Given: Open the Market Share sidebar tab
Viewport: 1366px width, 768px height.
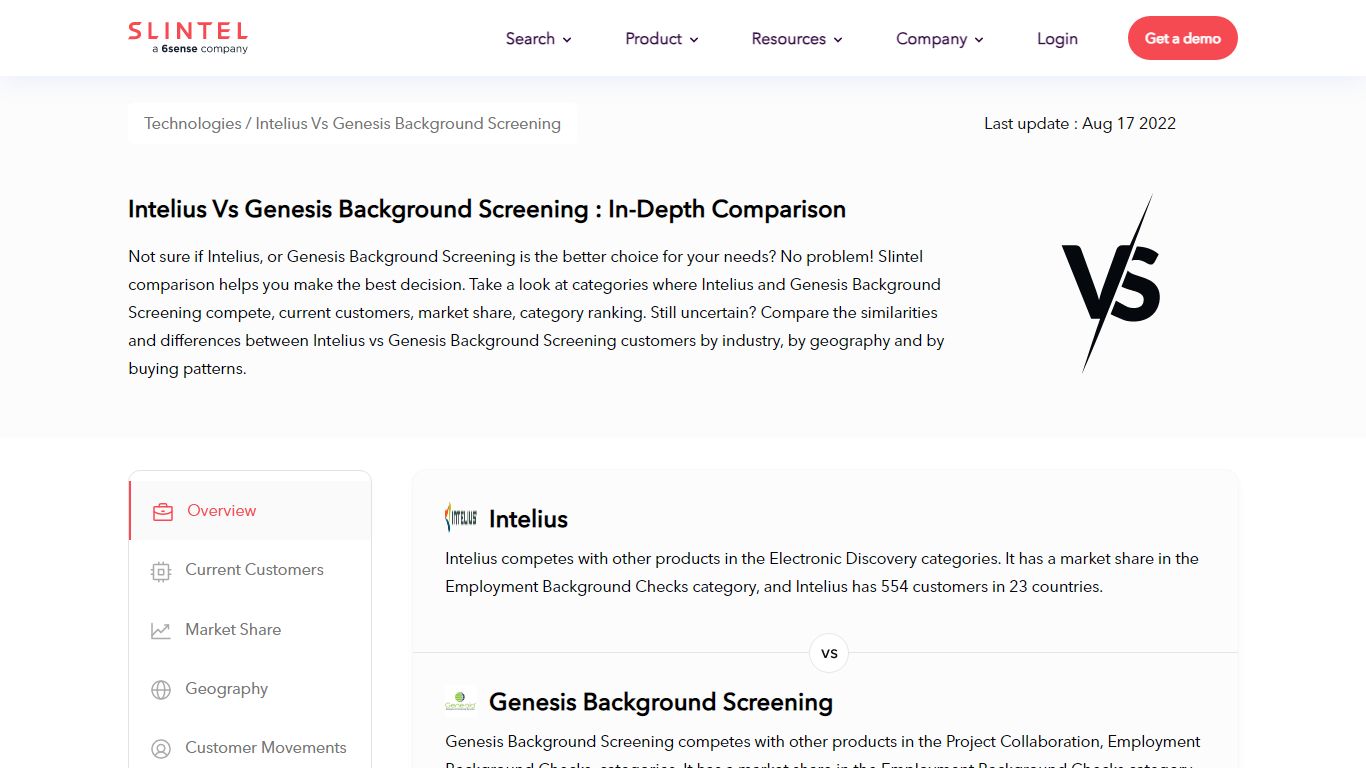Looking at the screenshot, I should 250,630.
